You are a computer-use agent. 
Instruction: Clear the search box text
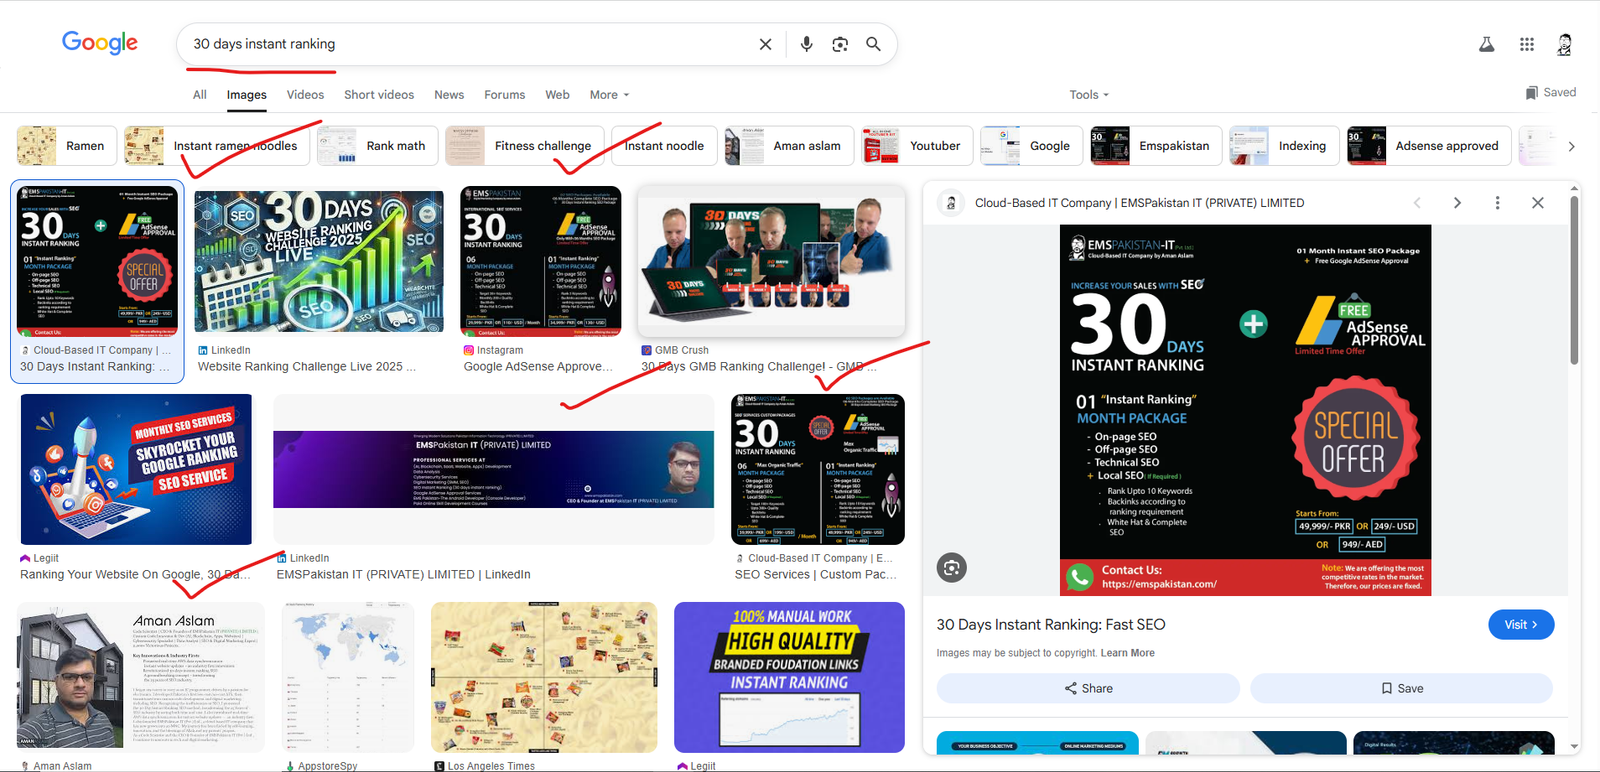(765, 44)
